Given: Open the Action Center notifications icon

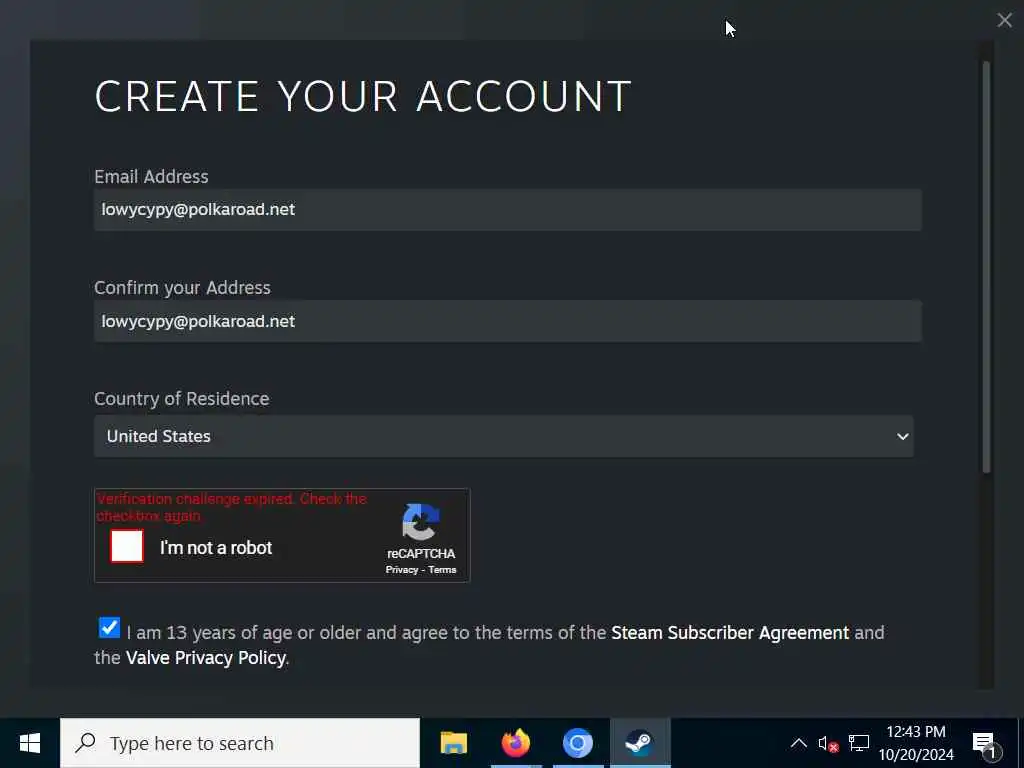Looking at the screenshot, I should click(985, 744).
